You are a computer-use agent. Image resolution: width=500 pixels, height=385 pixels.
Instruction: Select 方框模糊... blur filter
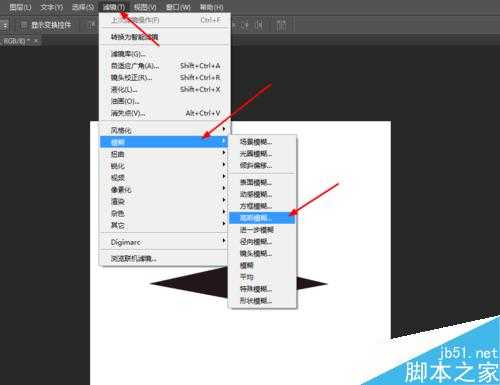262,206
